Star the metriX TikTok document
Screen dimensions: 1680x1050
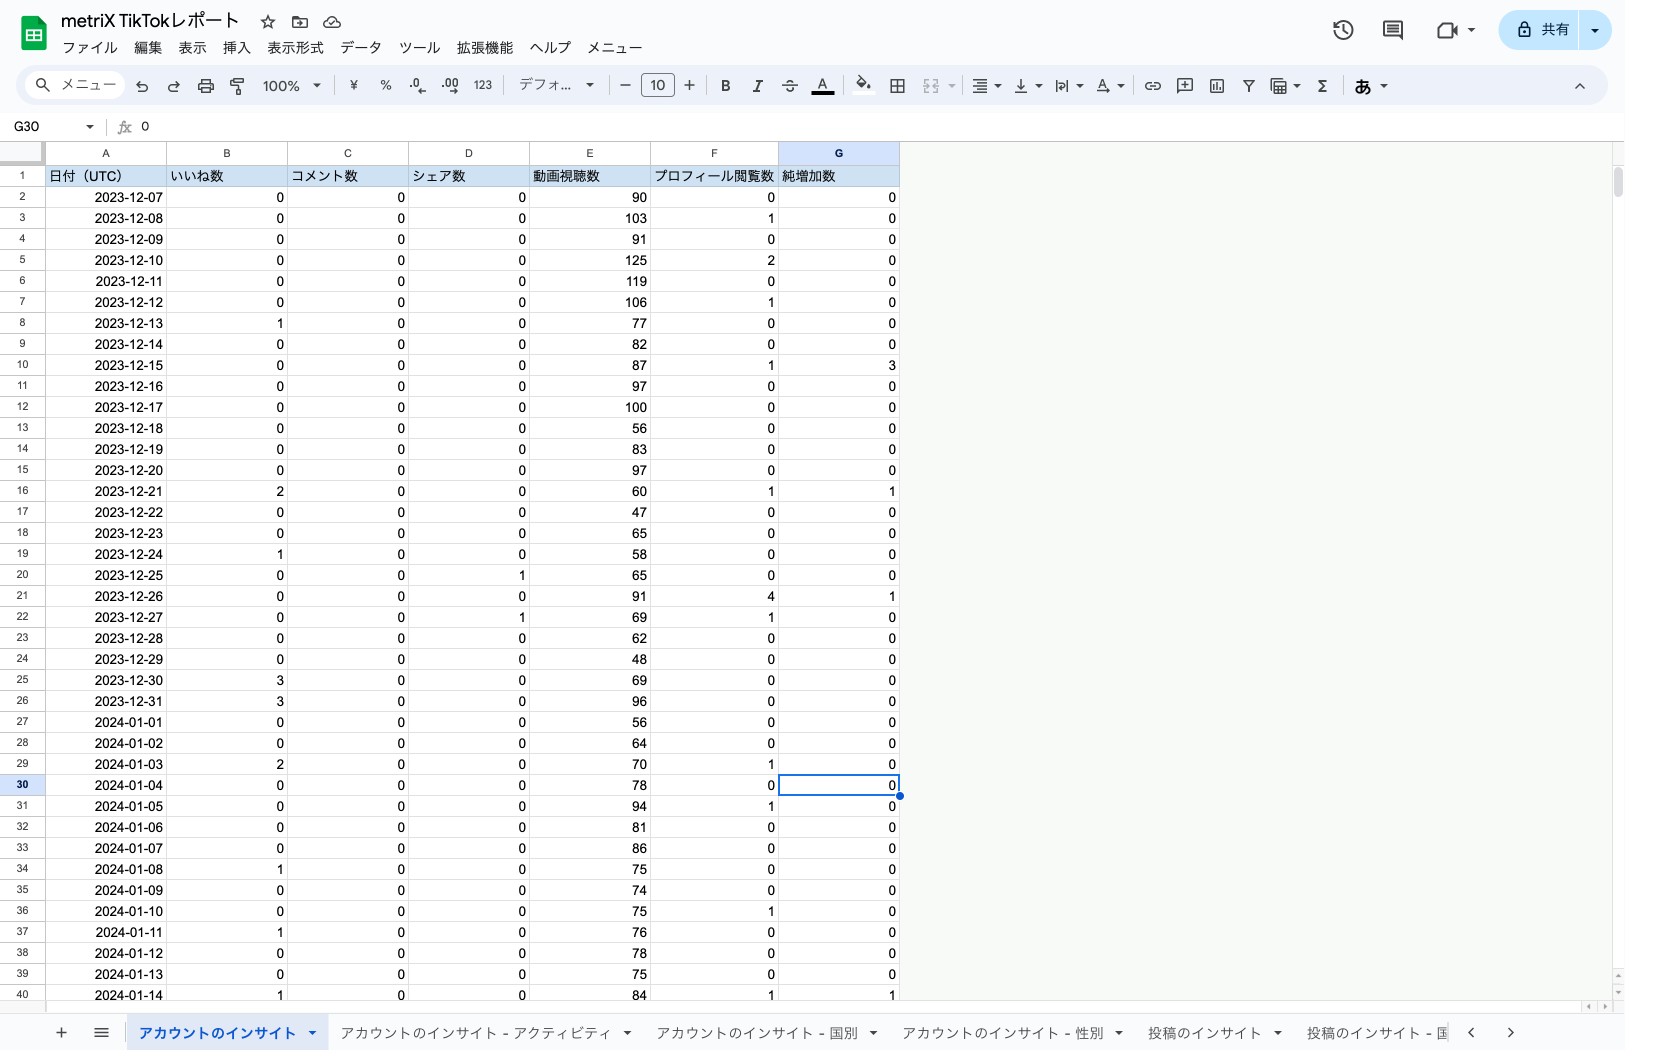pyautogui.click(x=268, y=22)
